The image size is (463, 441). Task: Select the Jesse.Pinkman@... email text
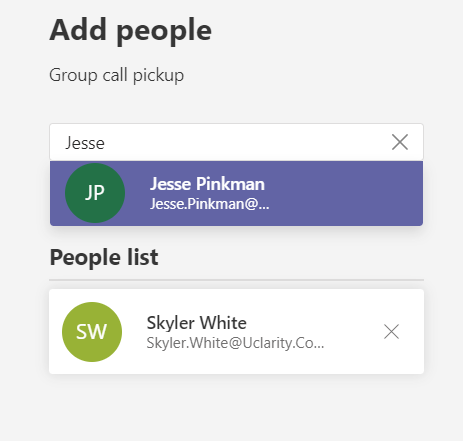(209, 204)
